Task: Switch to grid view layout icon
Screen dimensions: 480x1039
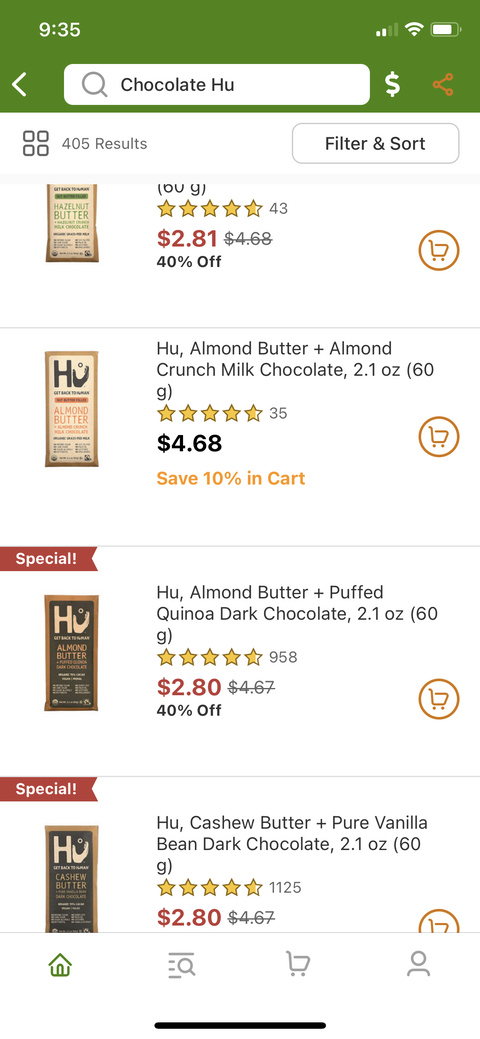Action: click(x=36, y=143)
